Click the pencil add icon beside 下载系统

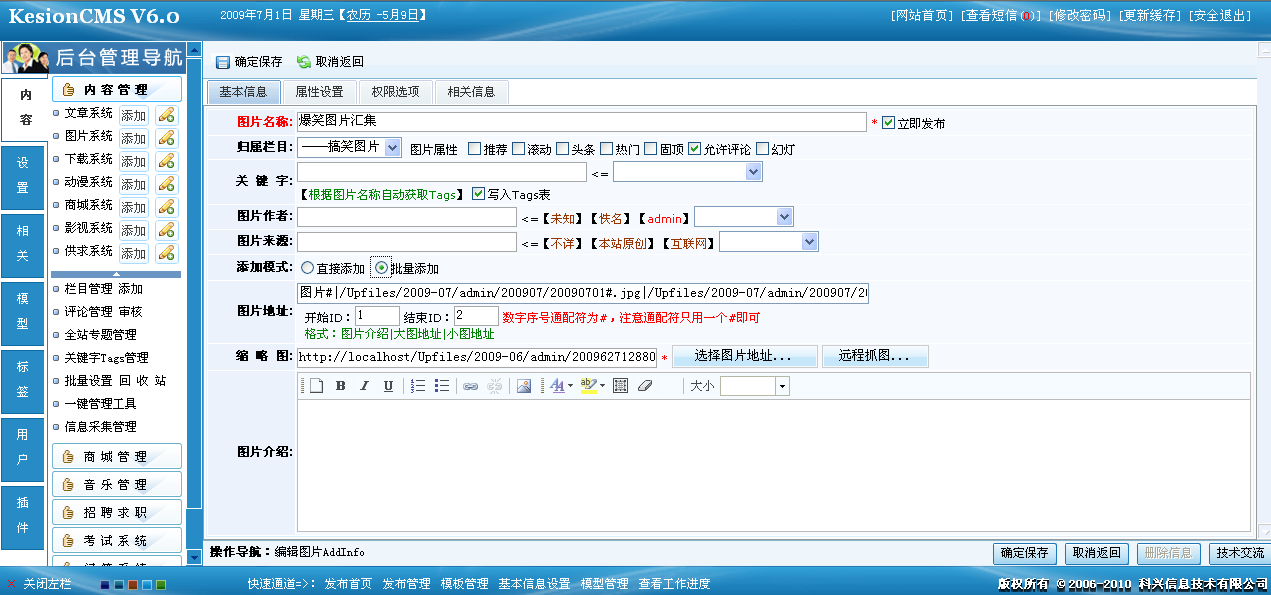166,160
